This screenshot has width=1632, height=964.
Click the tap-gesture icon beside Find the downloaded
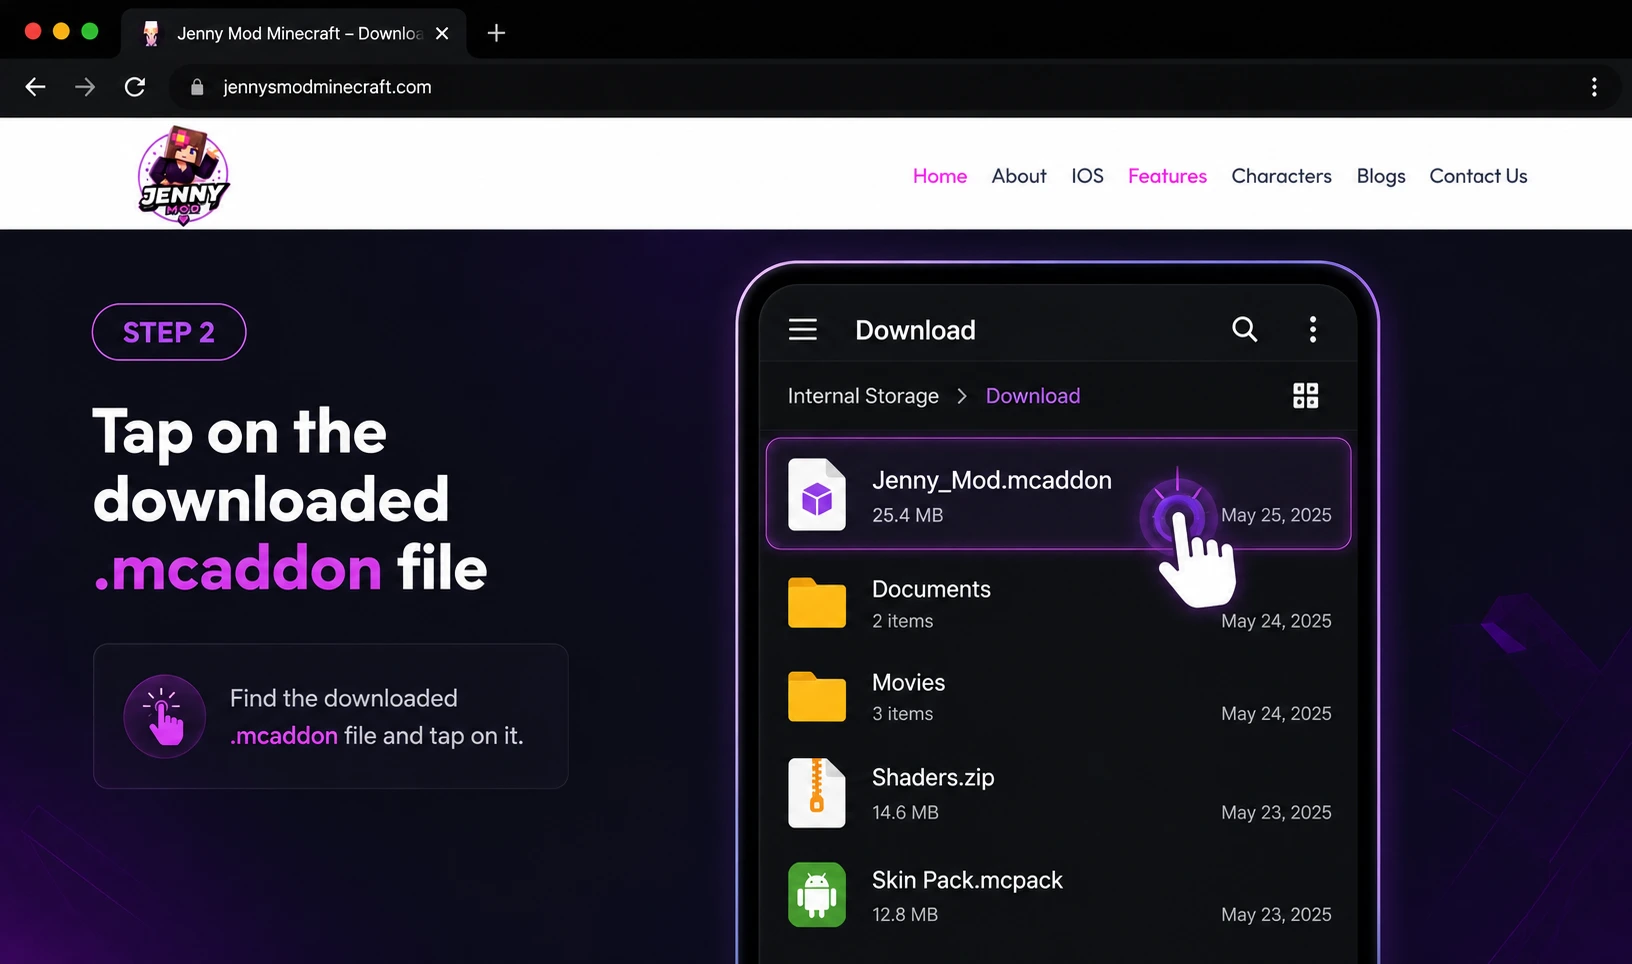(164, 716)
